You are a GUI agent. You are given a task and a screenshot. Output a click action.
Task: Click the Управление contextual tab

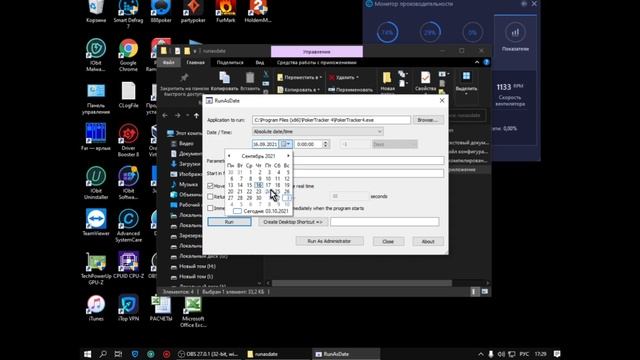tap(317, 52)
